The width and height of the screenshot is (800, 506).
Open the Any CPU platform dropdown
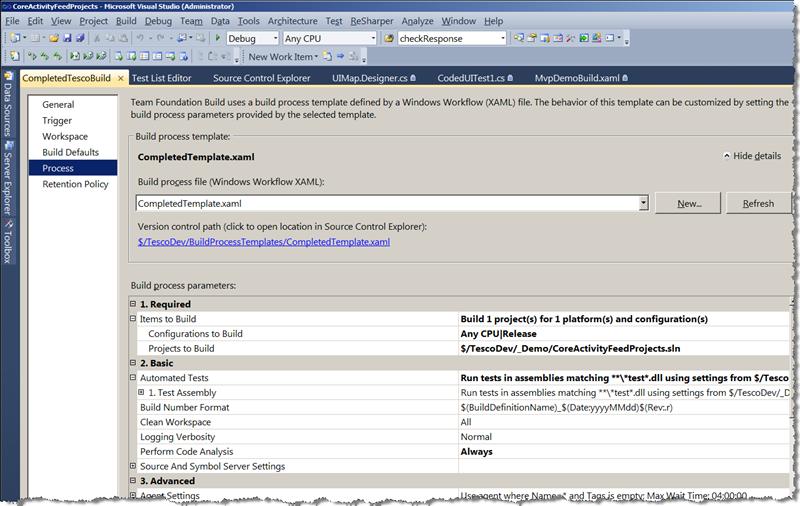click(373, 38)
